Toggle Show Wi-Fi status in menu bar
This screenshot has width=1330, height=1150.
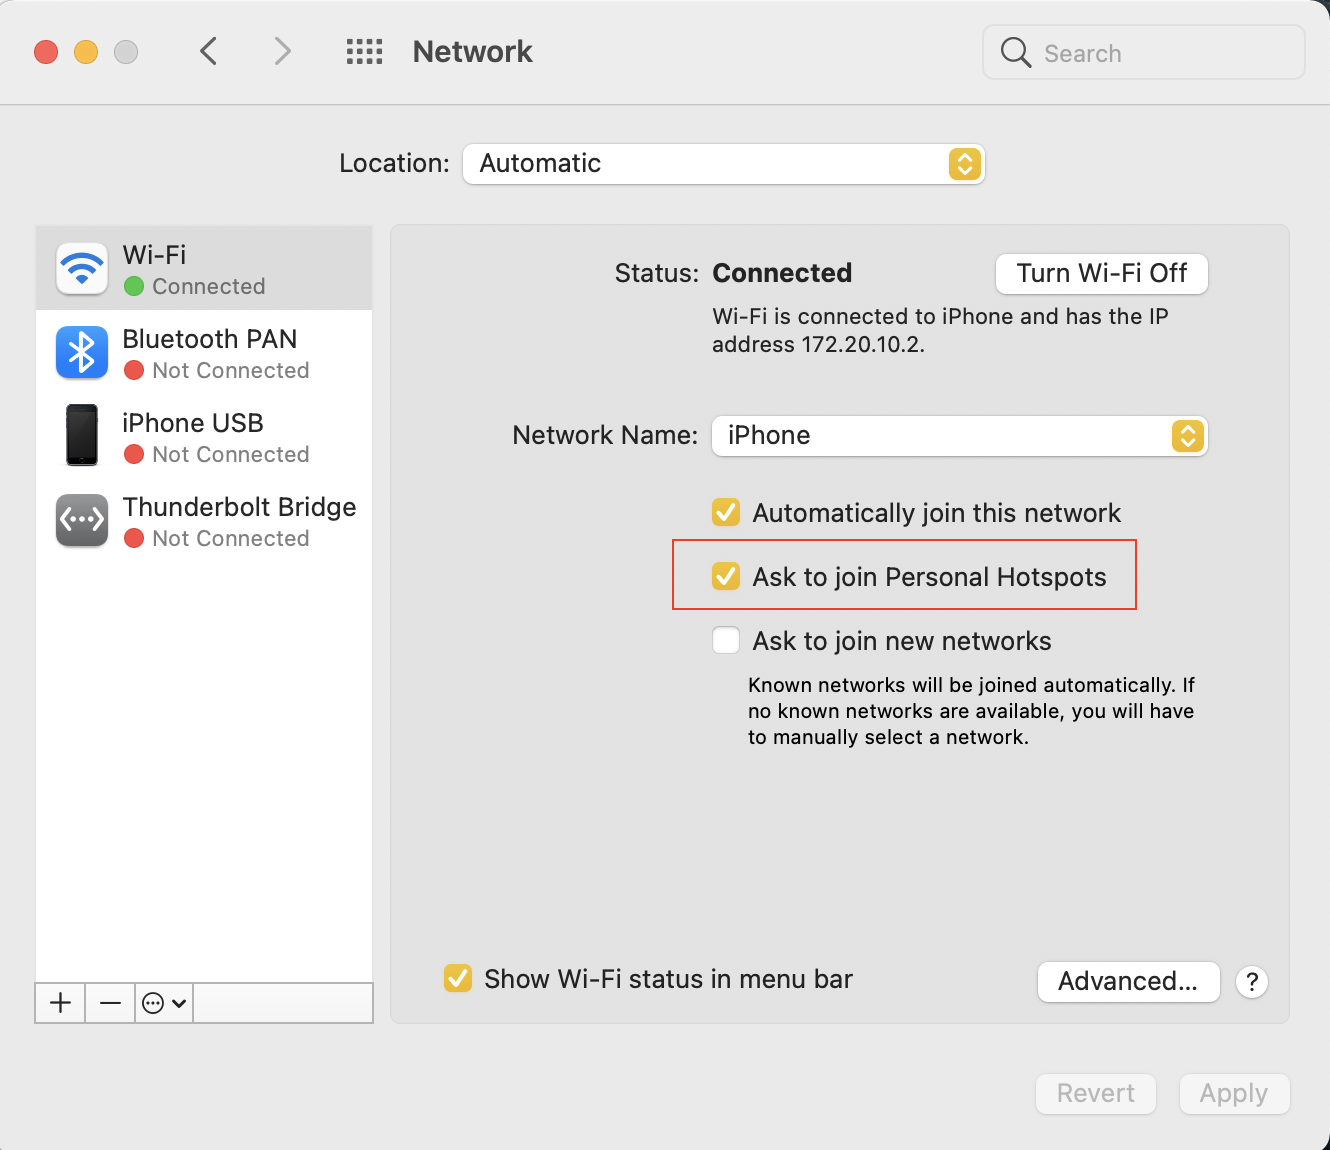pyautogui.click(x=458, y=979)
